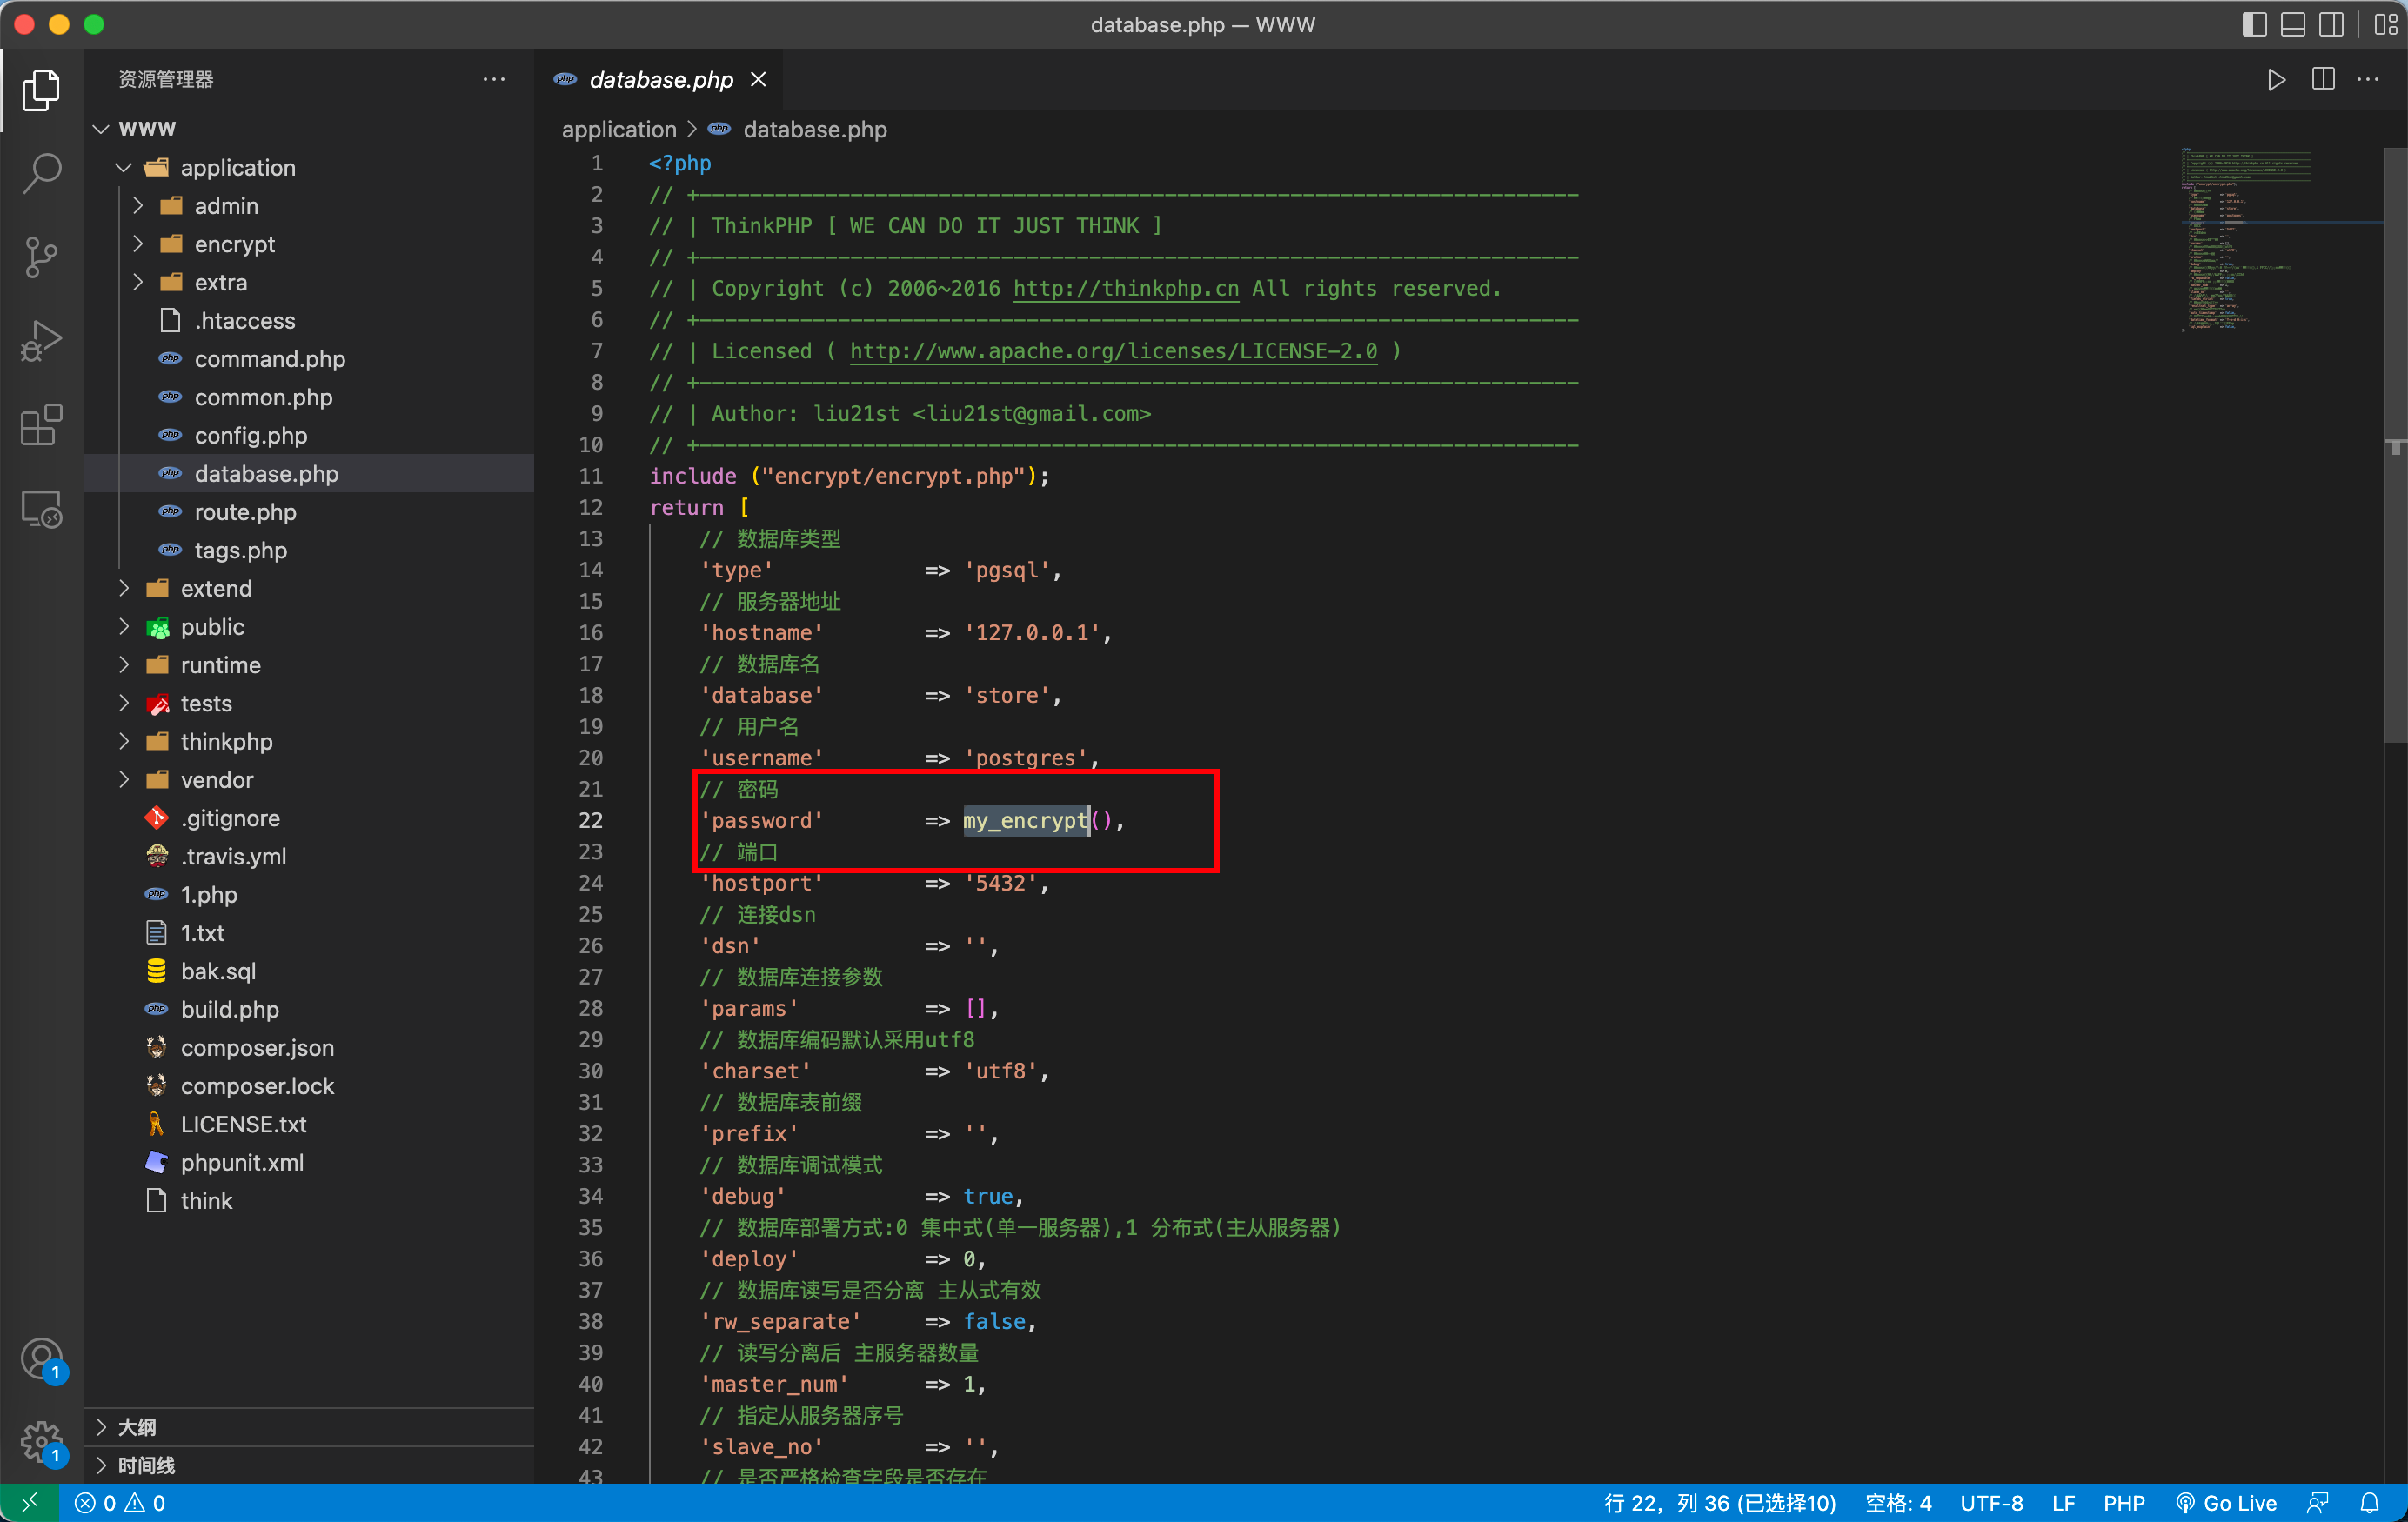The width and height of the screenshot is (2408, 1522).
Task: Expand the runtime folder
Action: click(124, 665)
